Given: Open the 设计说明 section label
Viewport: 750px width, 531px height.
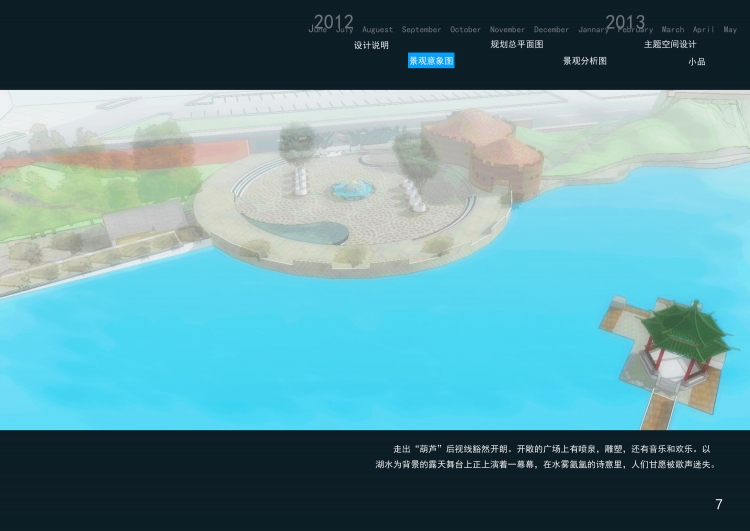Looking at the screenshot, I should (371, 45).
